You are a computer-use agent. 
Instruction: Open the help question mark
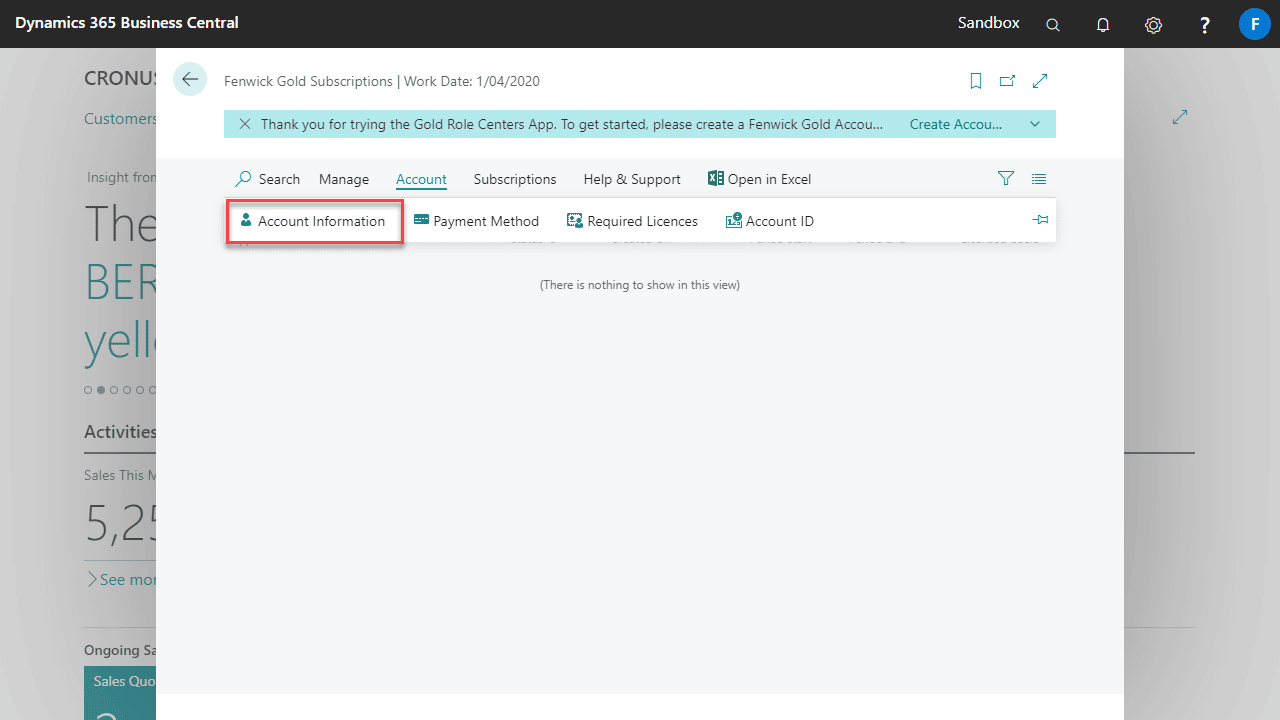(1205, 25)
